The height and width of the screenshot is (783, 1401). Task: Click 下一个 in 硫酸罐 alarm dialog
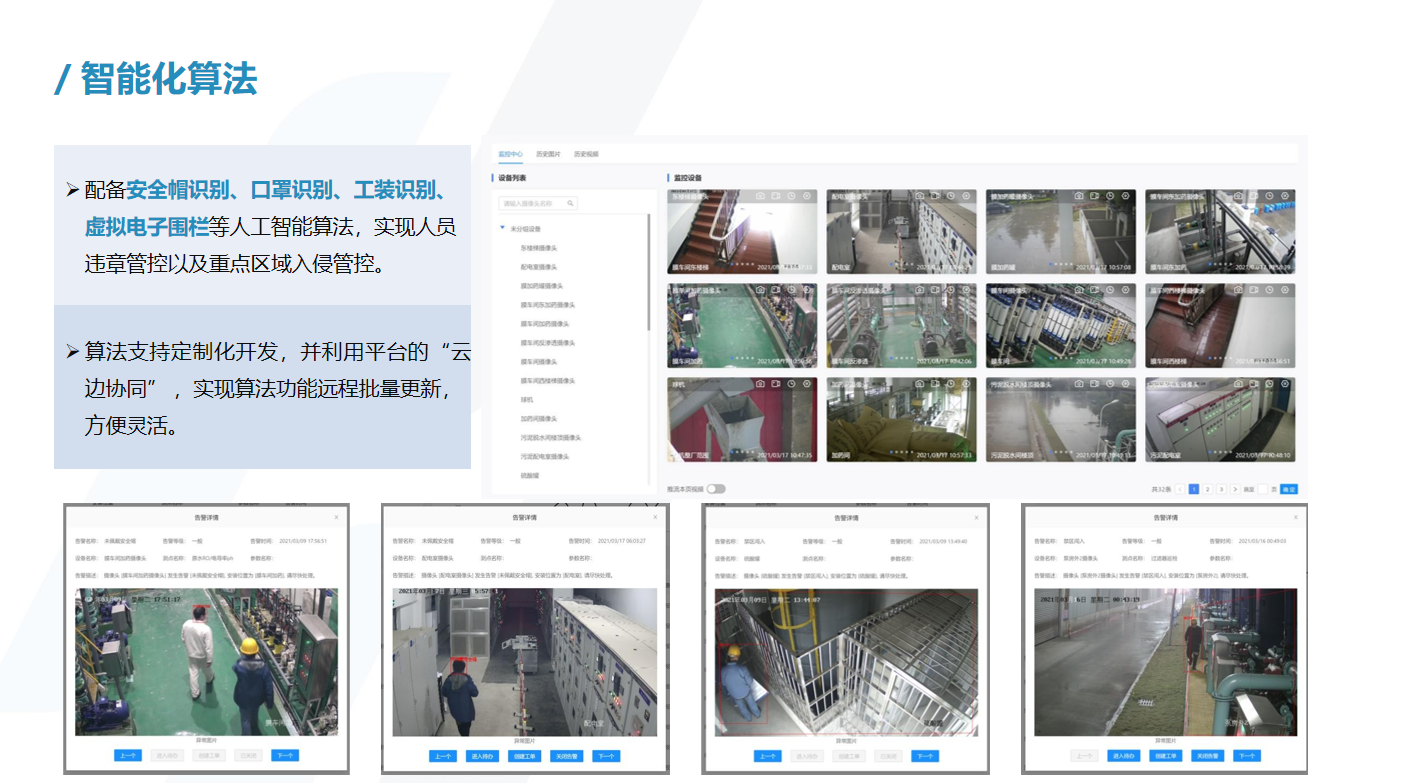(x=925, y=756)
